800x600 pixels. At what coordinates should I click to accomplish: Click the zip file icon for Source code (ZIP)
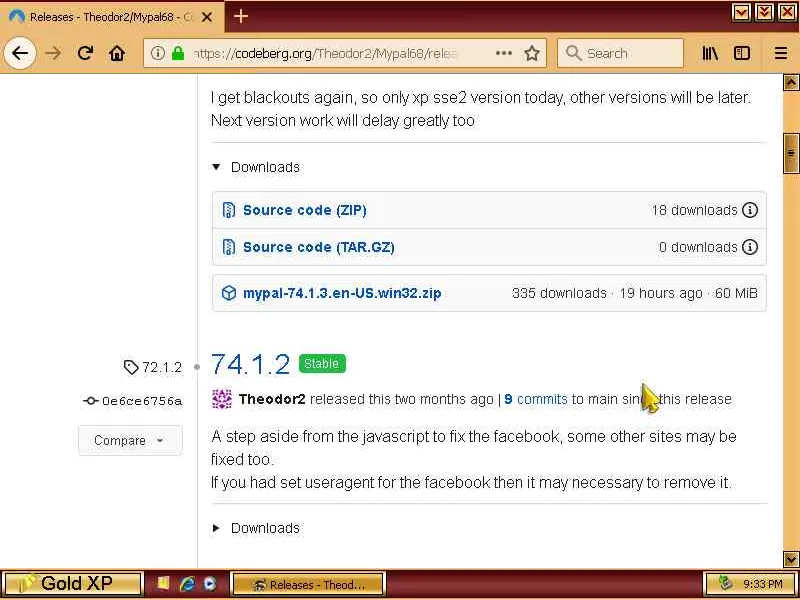point(229,210)
